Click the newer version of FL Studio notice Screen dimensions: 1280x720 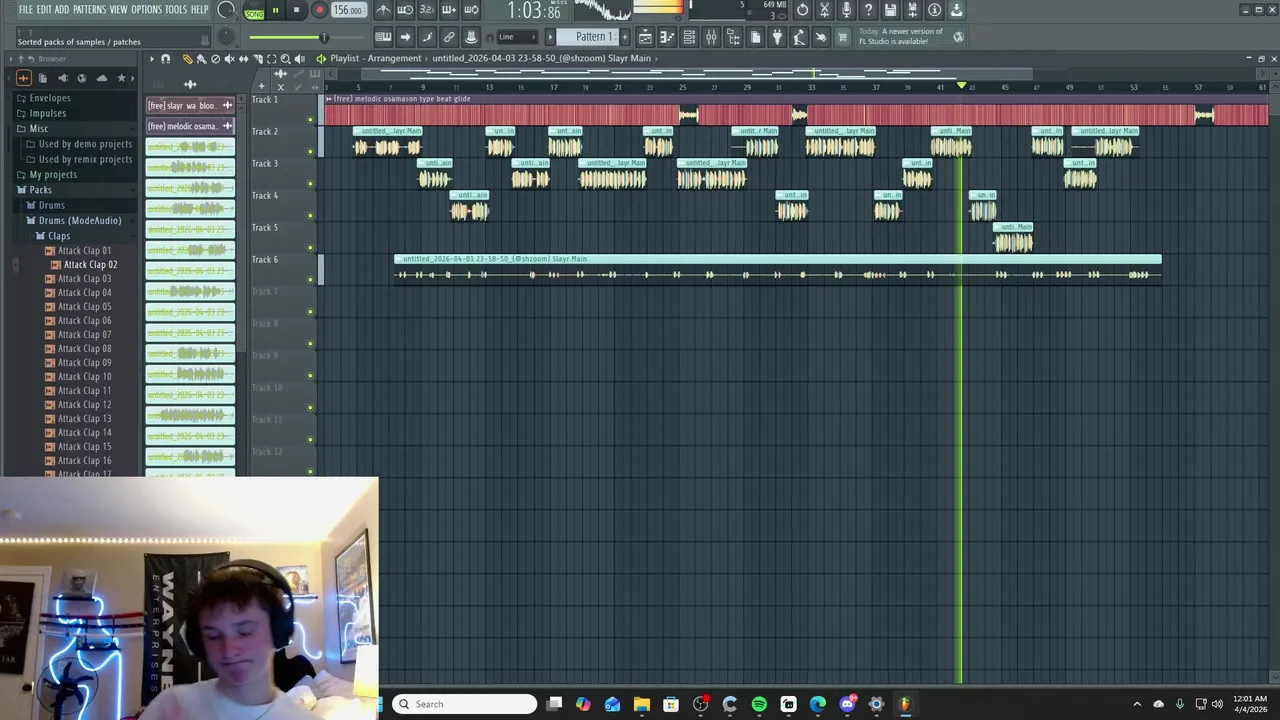(x=904, y=37)
